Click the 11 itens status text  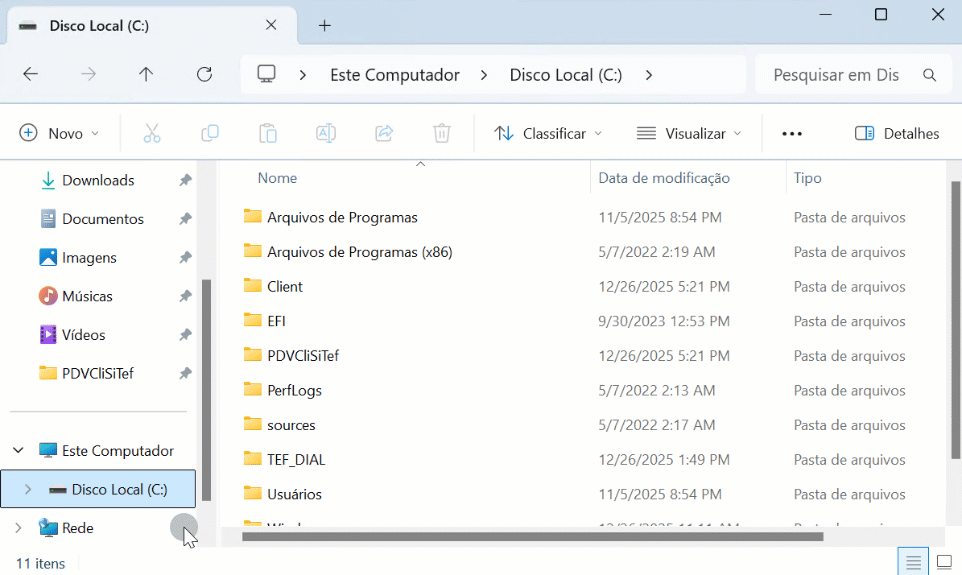[40, 563]
